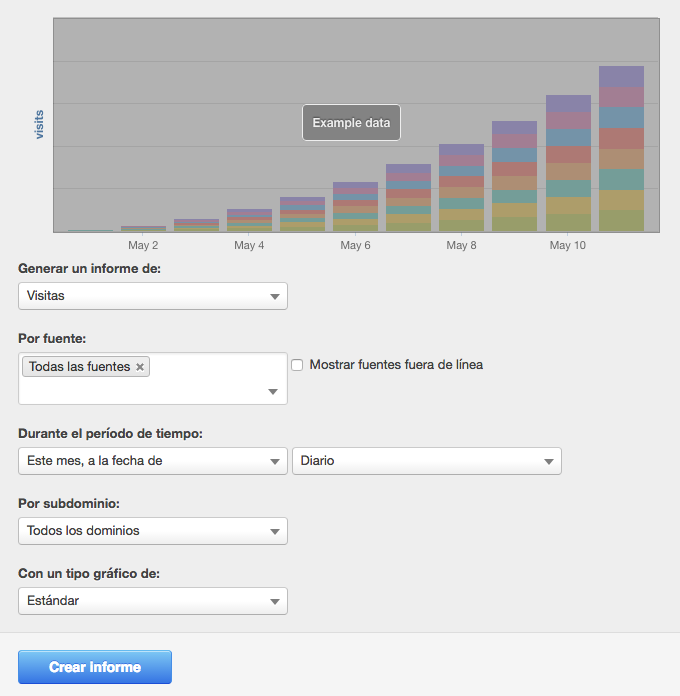
Task: Click the 'visits' y-axis label
Action: (40, 125)
